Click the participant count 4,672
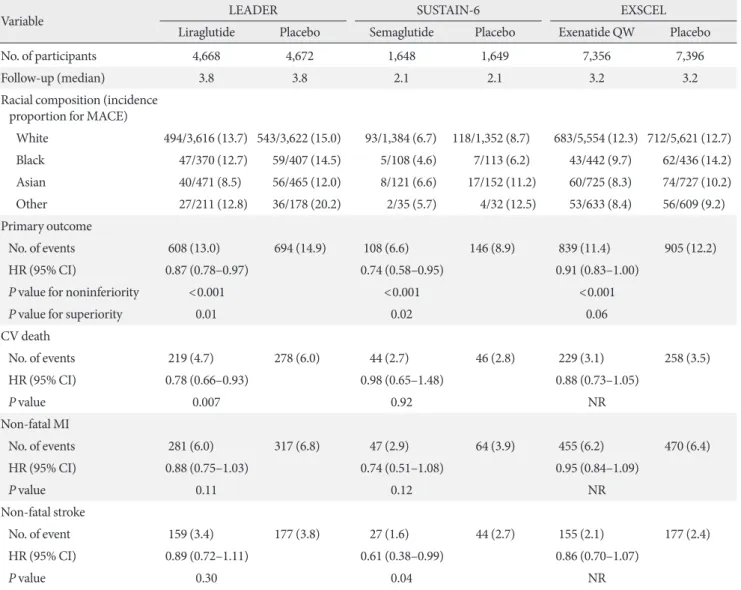 pyautogui.click(x=300, y=56)
